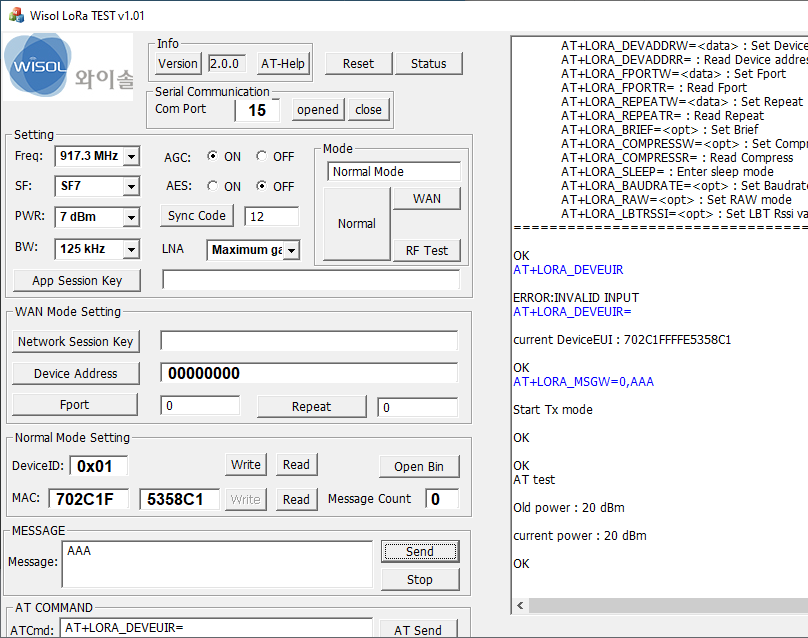The height and width of the screenshot is (638, 808).
Task: Click the 'current power : 20 dBm' log line
Action: (580, 536)
